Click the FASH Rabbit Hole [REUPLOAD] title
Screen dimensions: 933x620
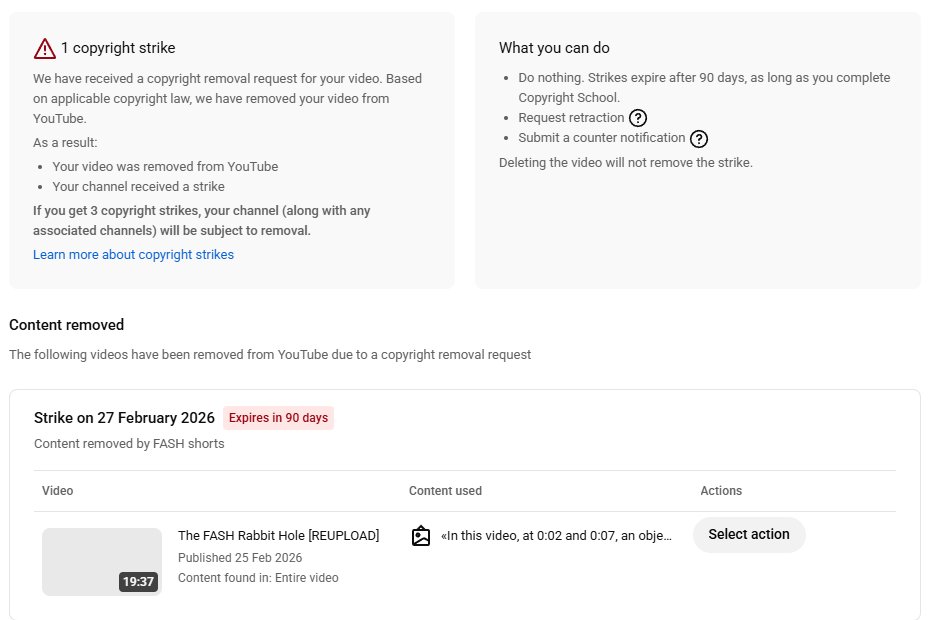click(x=278, y=536)
